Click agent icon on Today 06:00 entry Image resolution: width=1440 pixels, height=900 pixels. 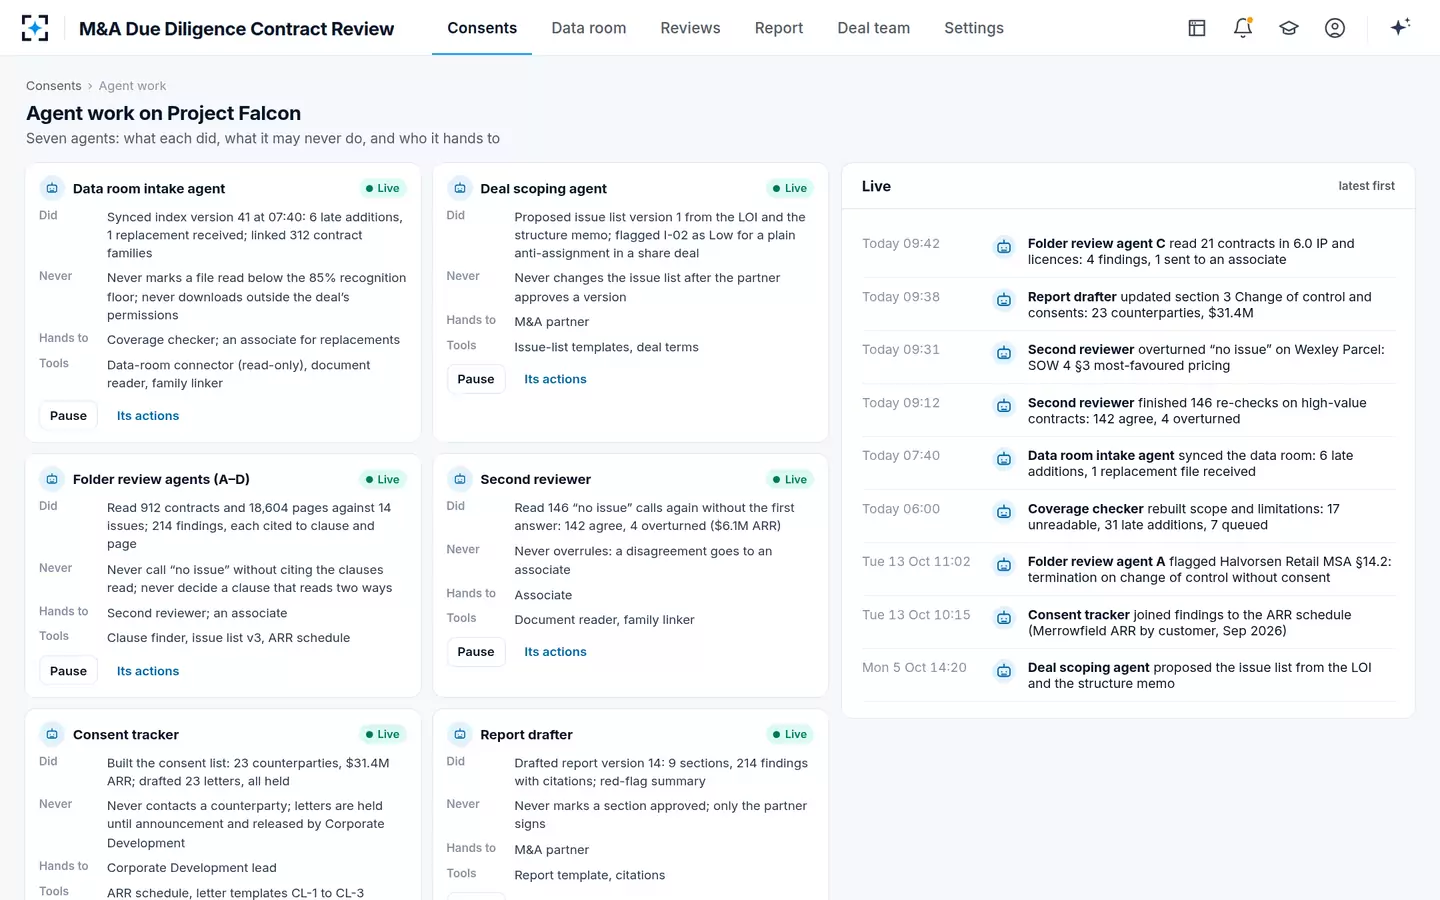point(1004,512)
